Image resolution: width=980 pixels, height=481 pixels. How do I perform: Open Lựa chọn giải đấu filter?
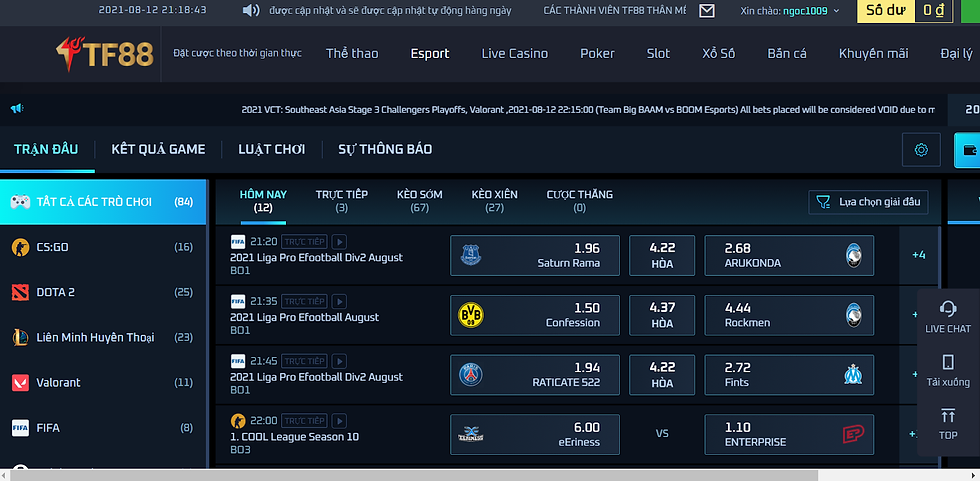click(868, 202)
